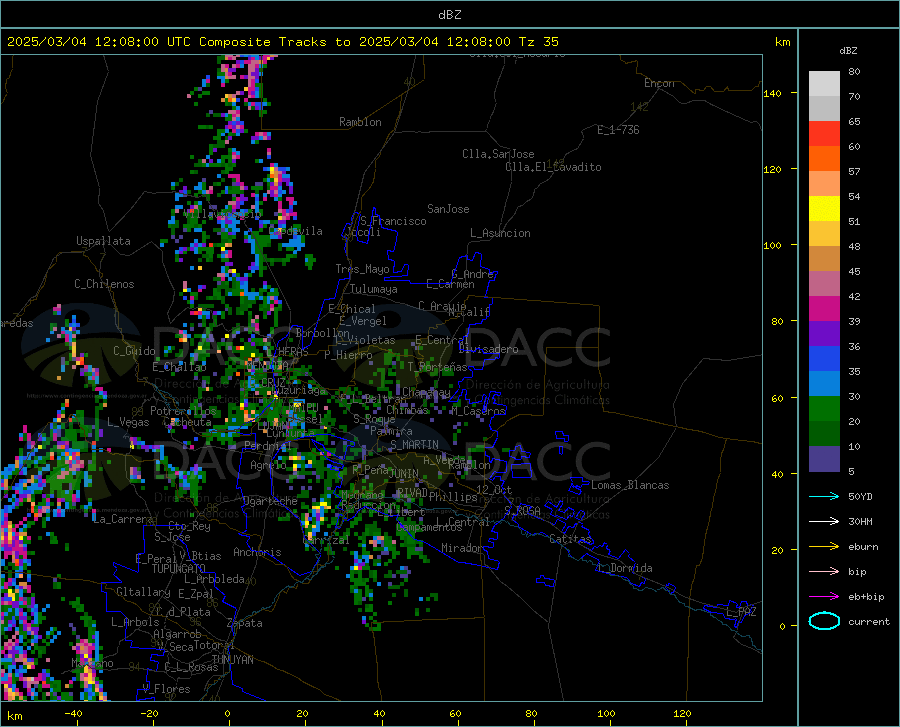
Task: Click the S_MARTIN map label
Action: point(414,445)
